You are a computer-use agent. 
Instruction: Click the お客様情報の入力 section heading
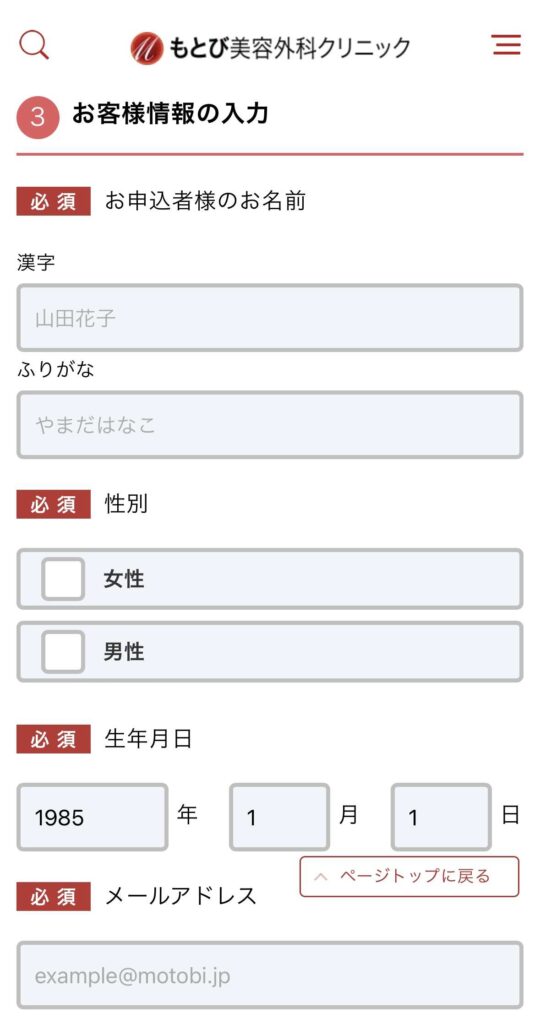coord(170,114)
